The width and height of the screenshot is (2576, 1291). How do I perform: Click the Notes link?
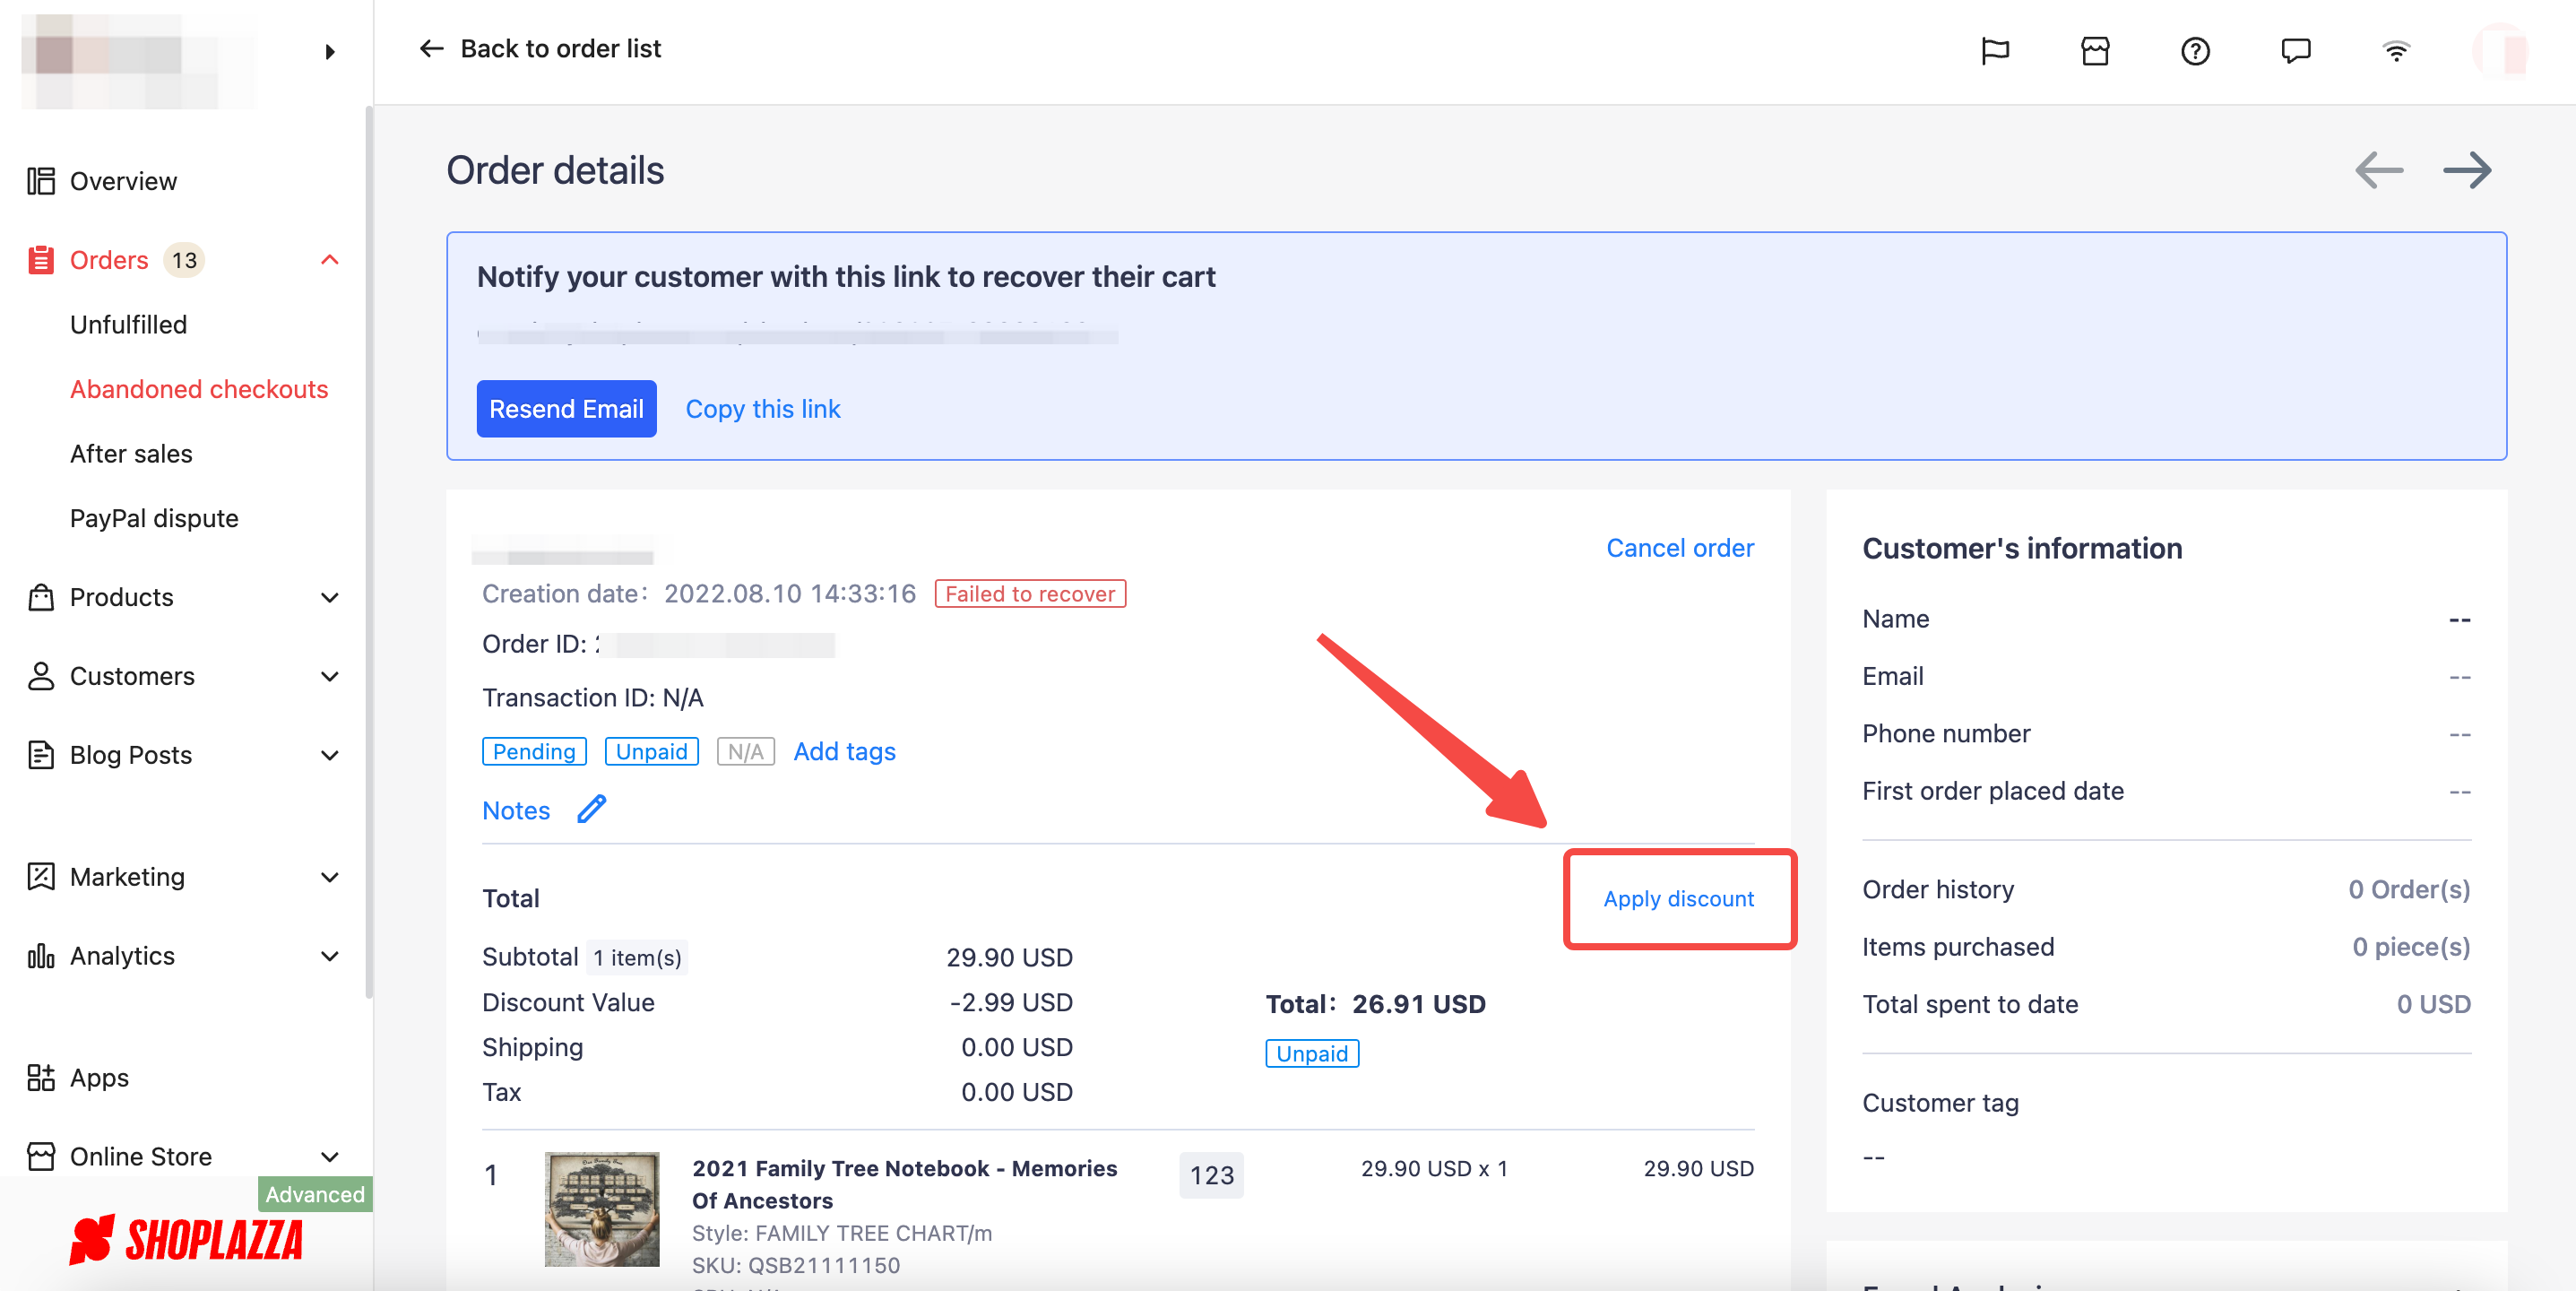(516, 810)
